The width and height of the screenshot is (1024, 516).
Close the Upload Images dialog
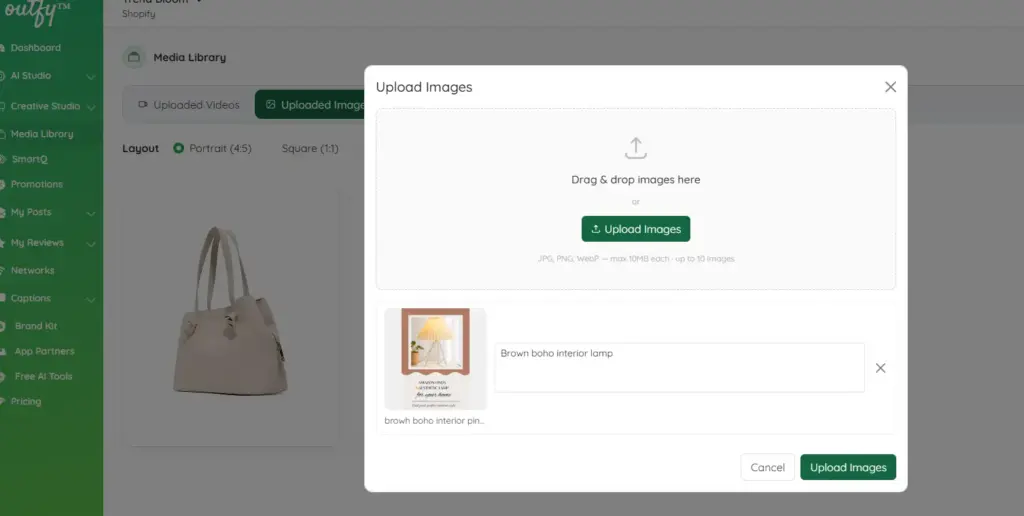890,87
